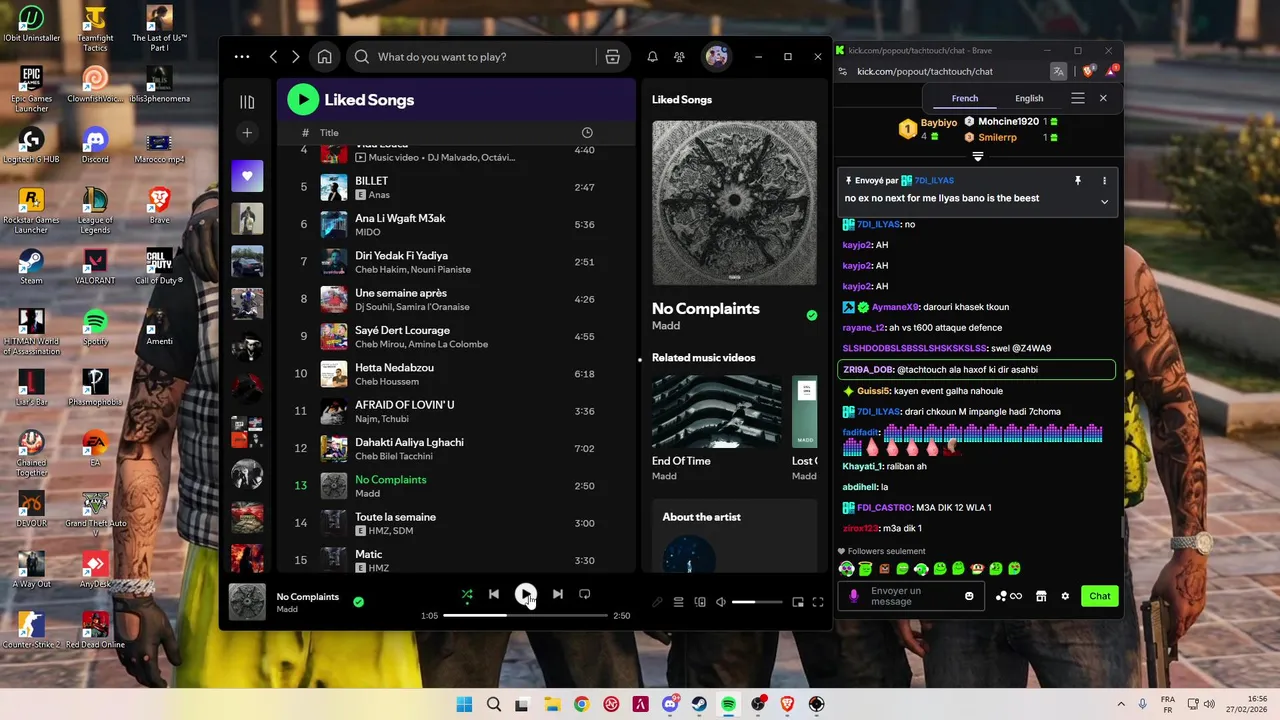Open the Kick emoji picker smiley
The image size is (1280, 720).
click(x=969, y=596)
